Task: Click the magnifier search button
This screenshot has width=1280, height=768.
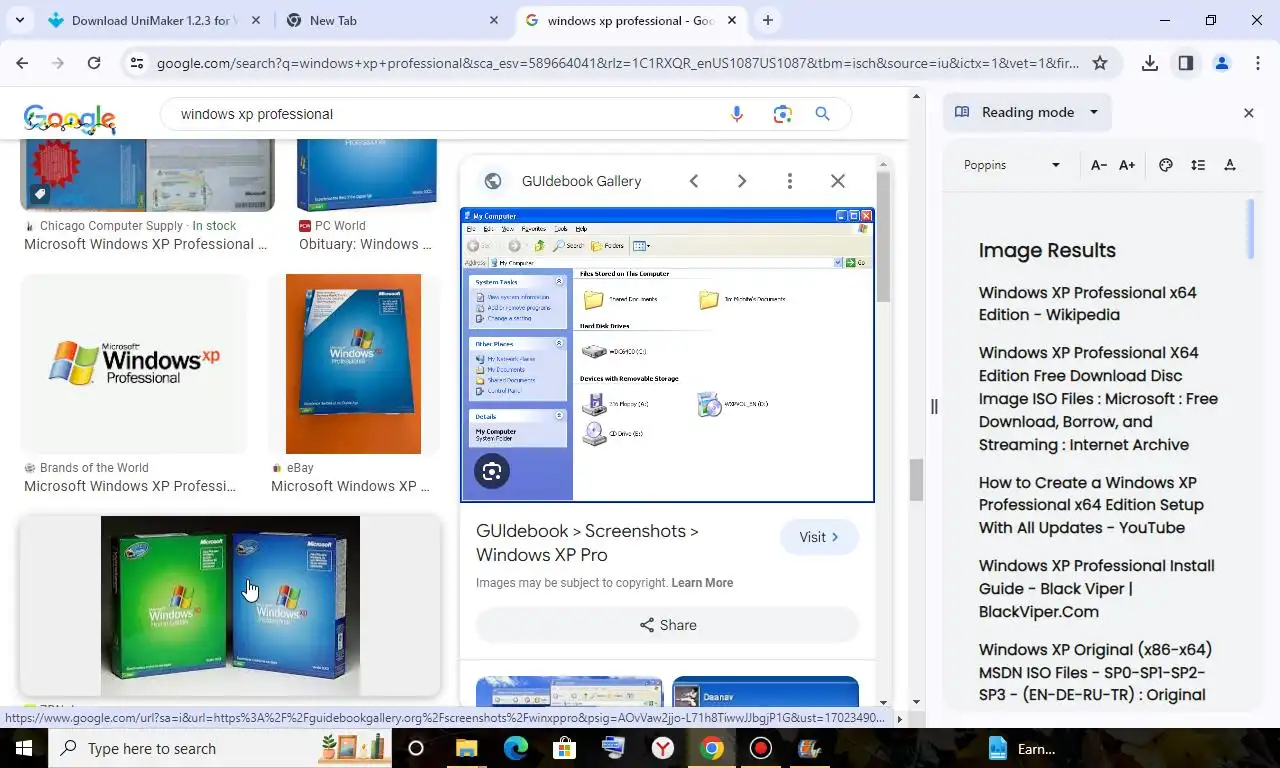Action: tap(823, 114)
